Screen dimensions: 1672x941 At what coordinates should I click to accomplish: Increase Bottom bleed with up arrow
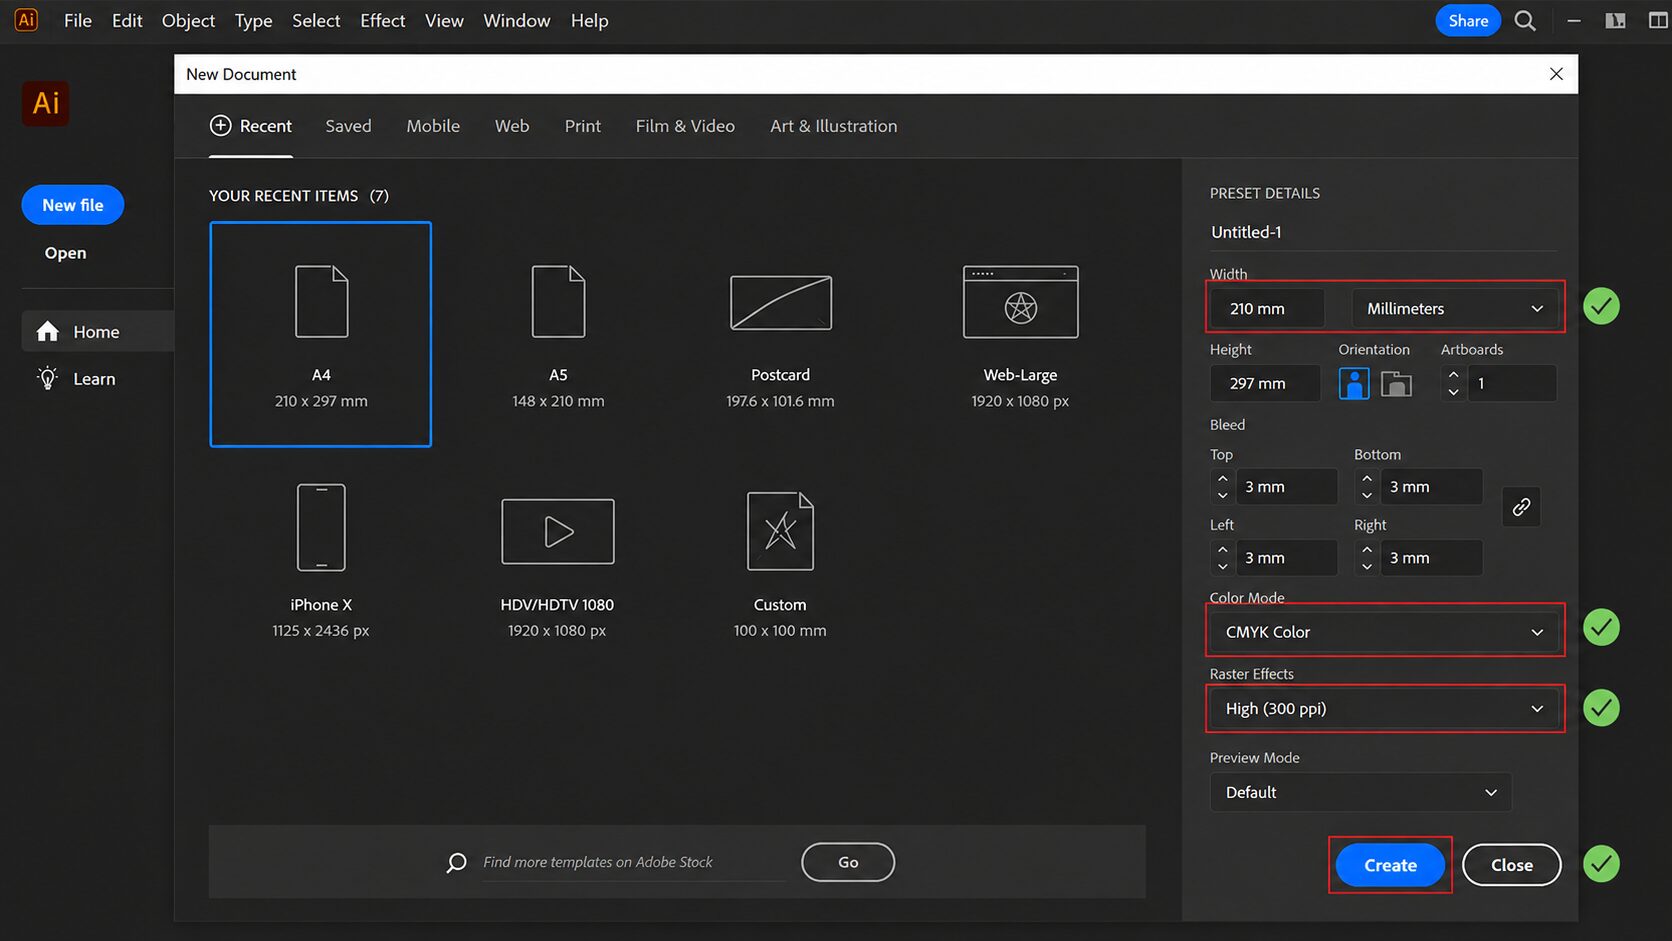tap(1367, 478)
